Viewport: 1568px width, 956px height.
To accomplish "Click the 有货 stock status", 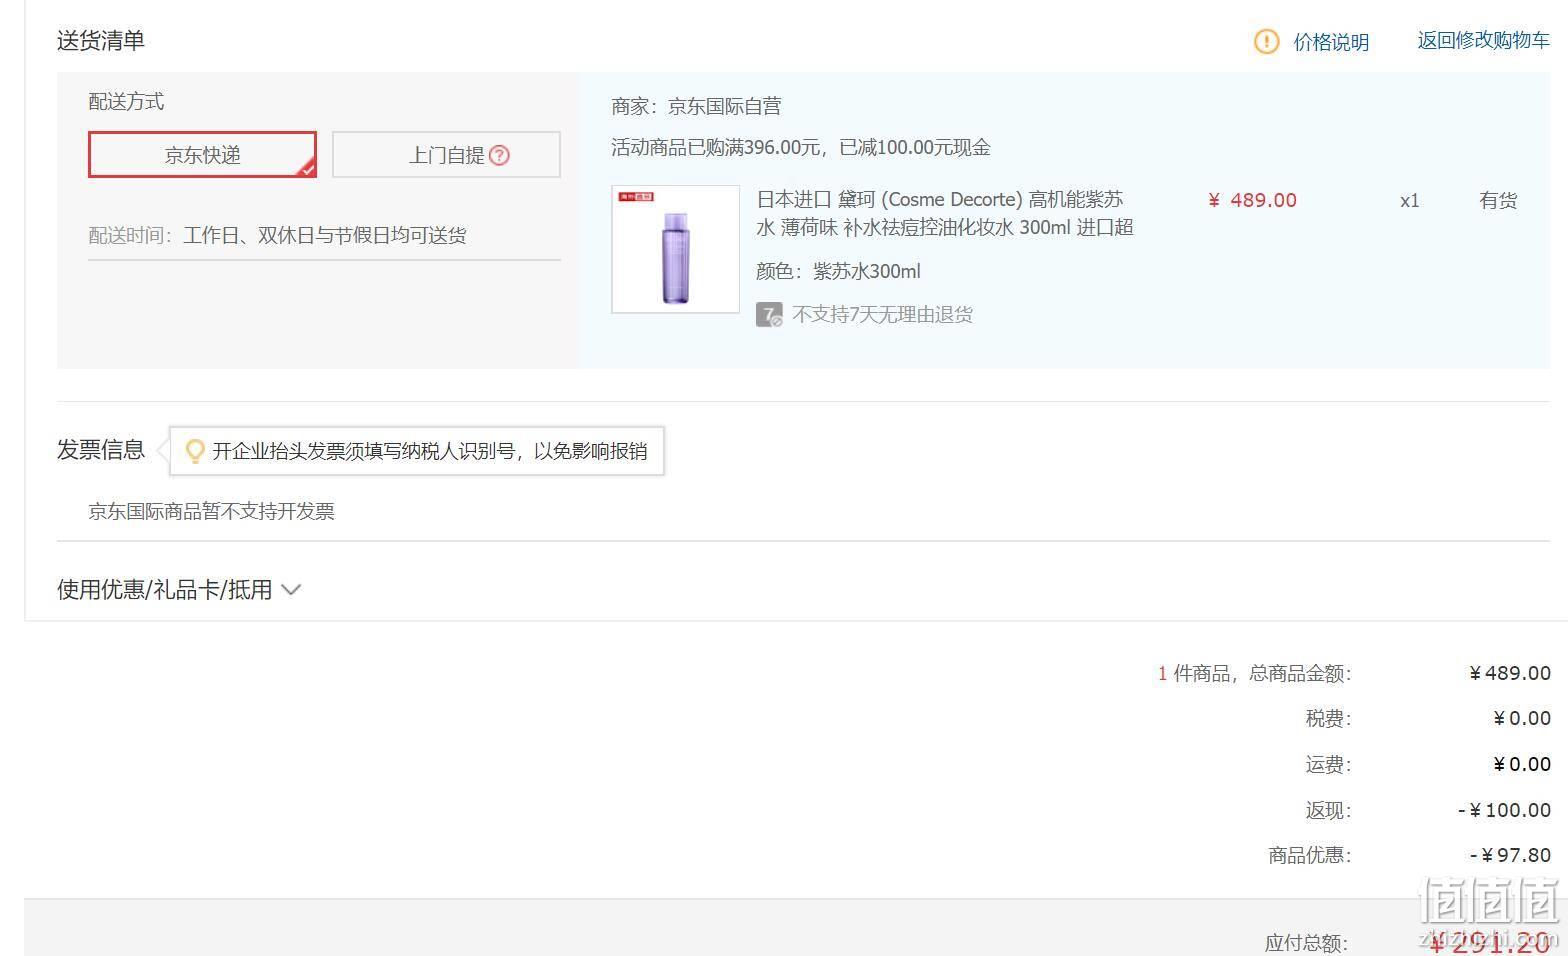I will point(1498,200).
